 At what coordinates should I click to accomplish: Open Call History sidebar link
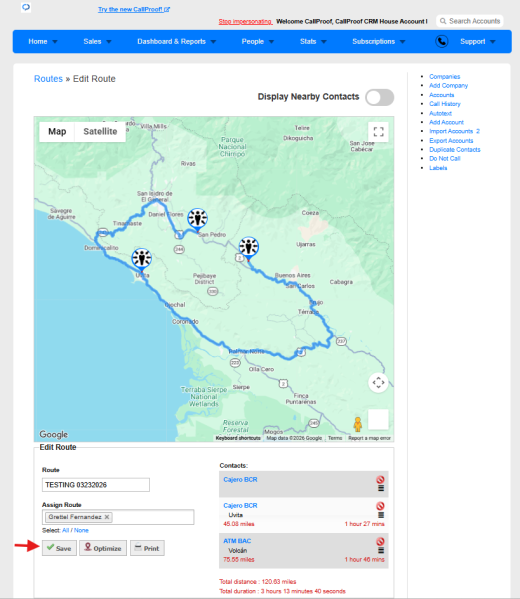pyautogui.click(x=445, y=104)
